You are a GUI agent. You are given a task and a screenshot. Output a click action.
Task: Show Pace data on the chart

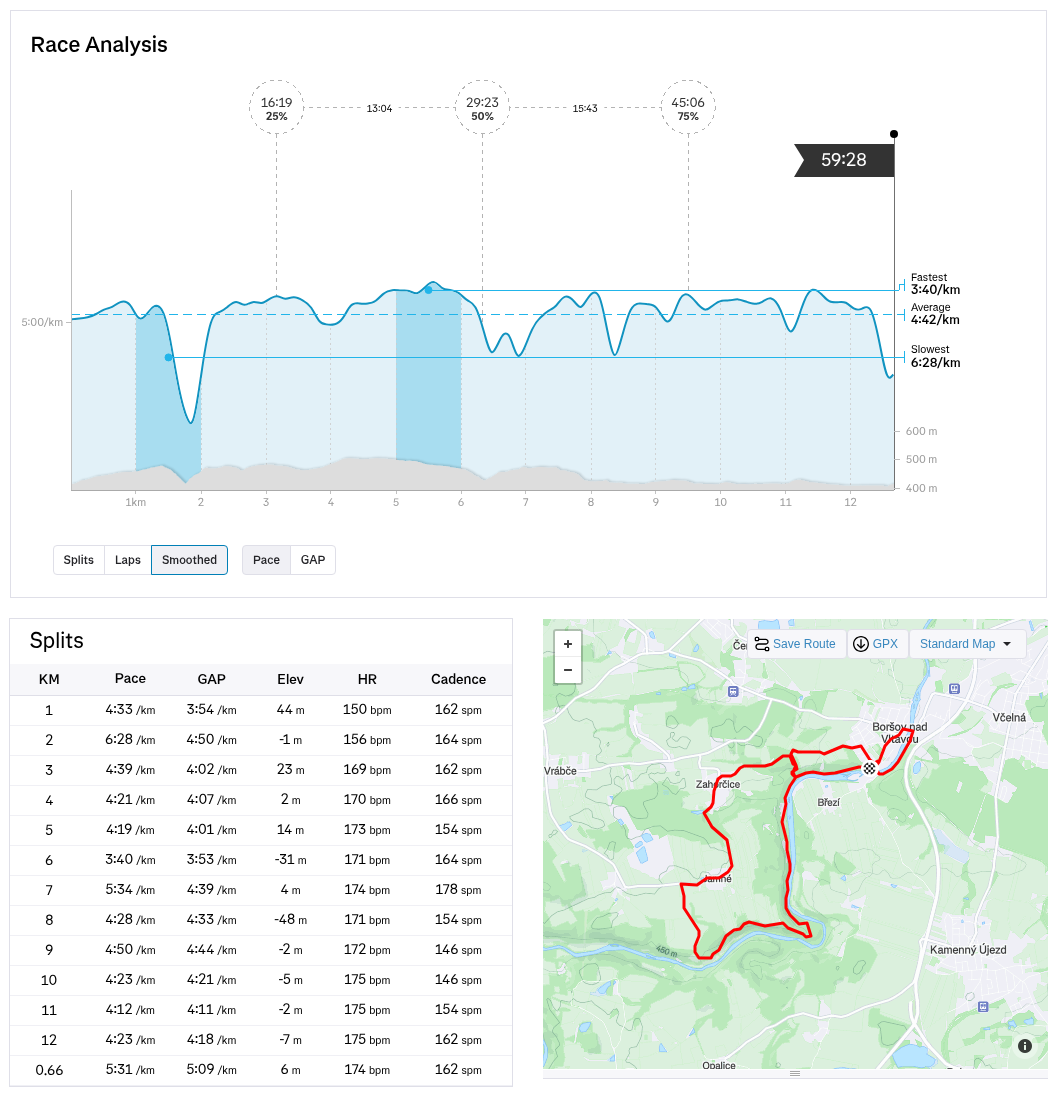coord(266,560)
